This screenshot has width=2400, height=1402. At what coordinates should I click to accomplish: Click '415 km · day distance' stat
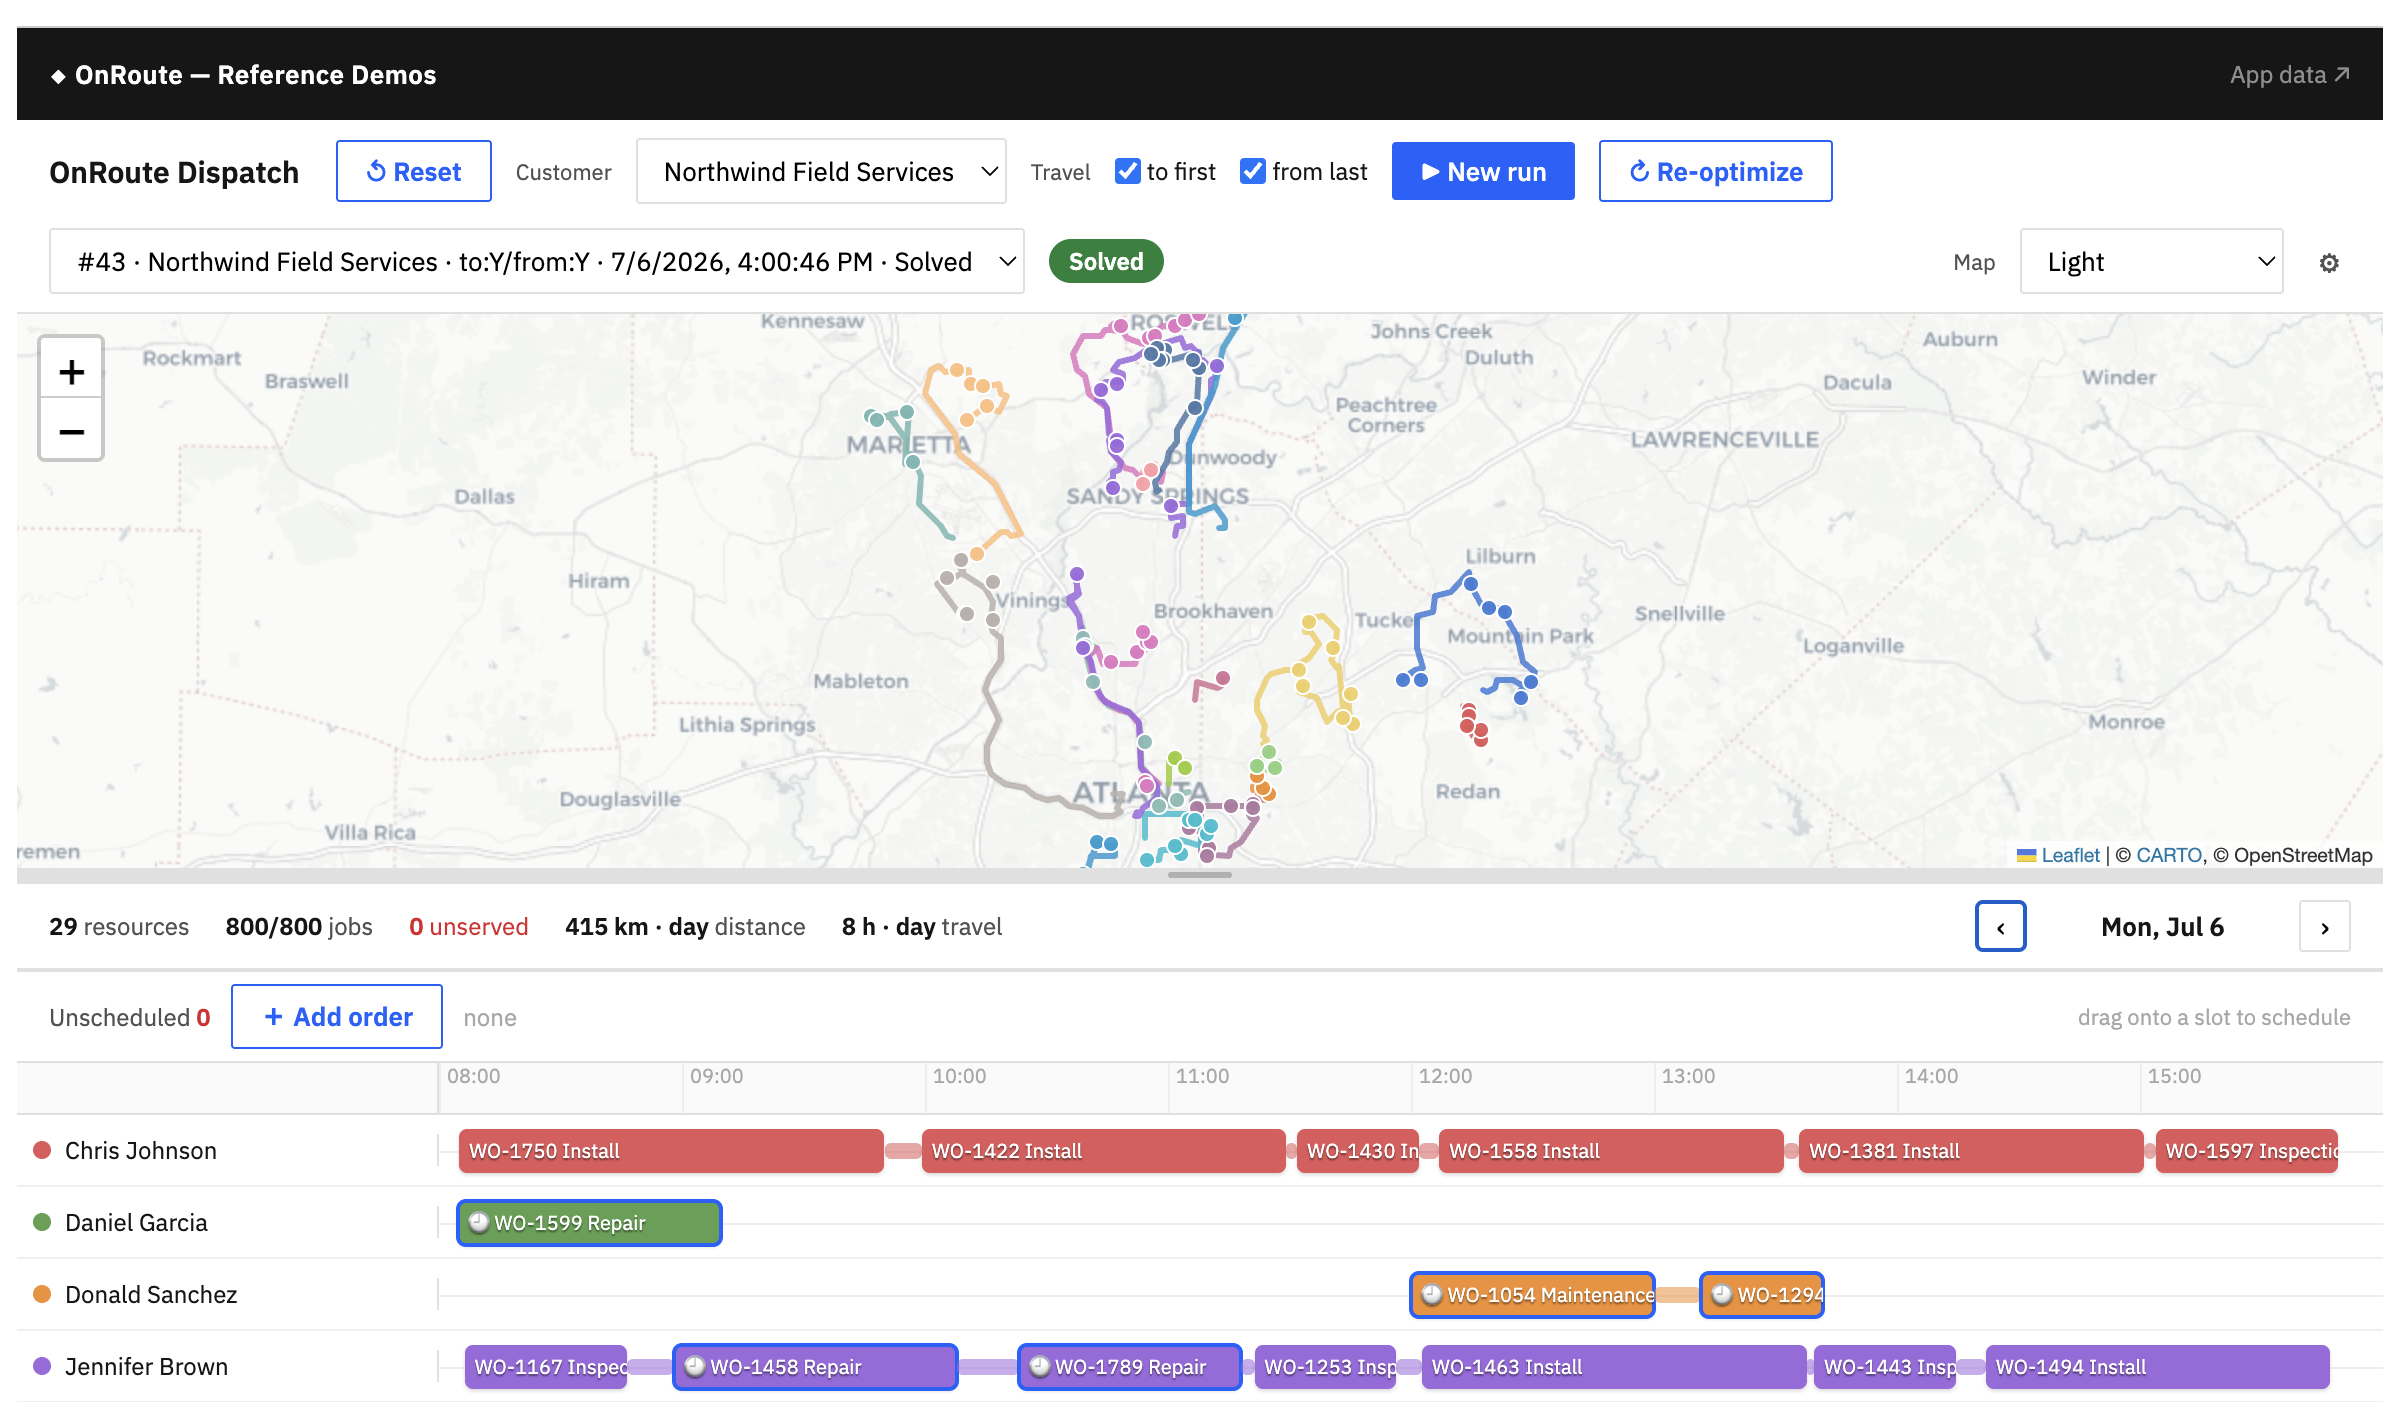coord(685,927)
